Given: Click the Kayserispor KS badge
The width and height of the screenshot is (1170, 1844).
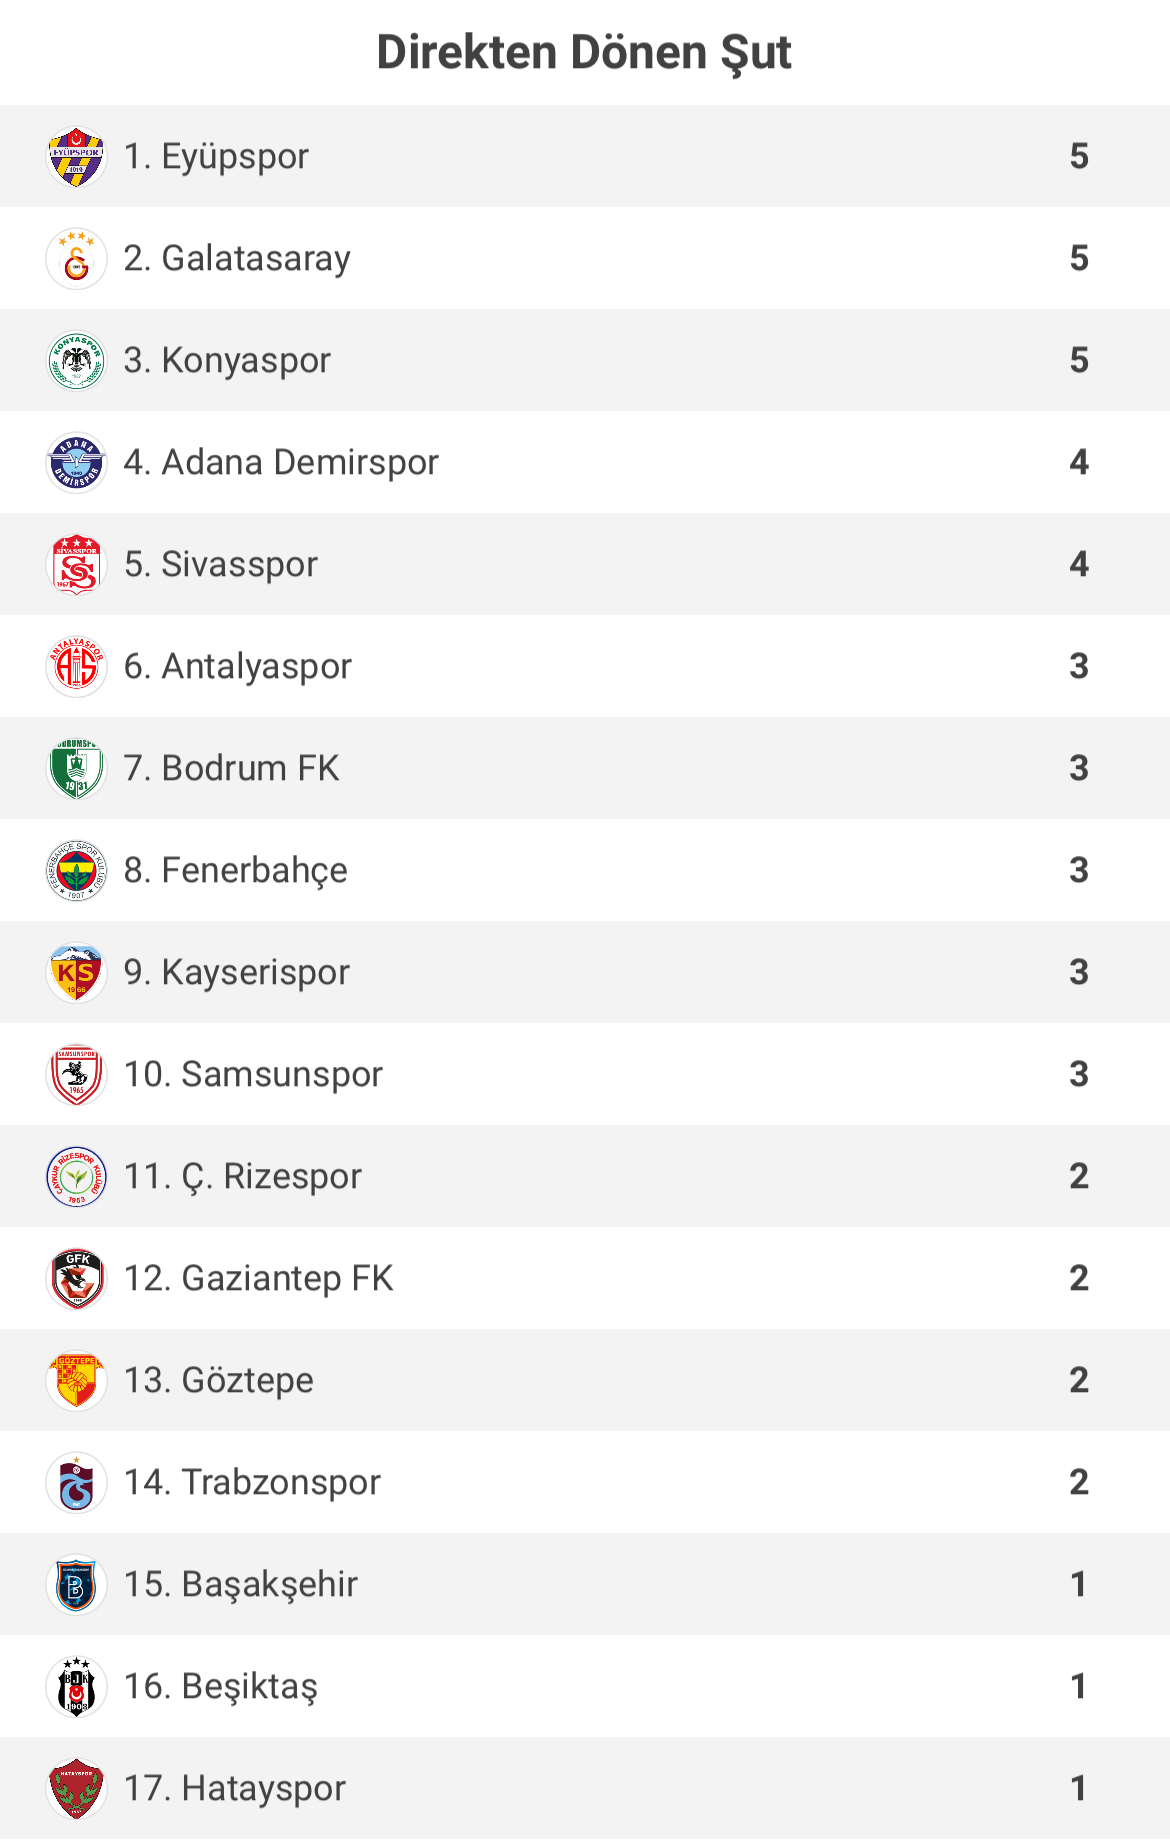Looking at the screenshot, I should (76, 973).
